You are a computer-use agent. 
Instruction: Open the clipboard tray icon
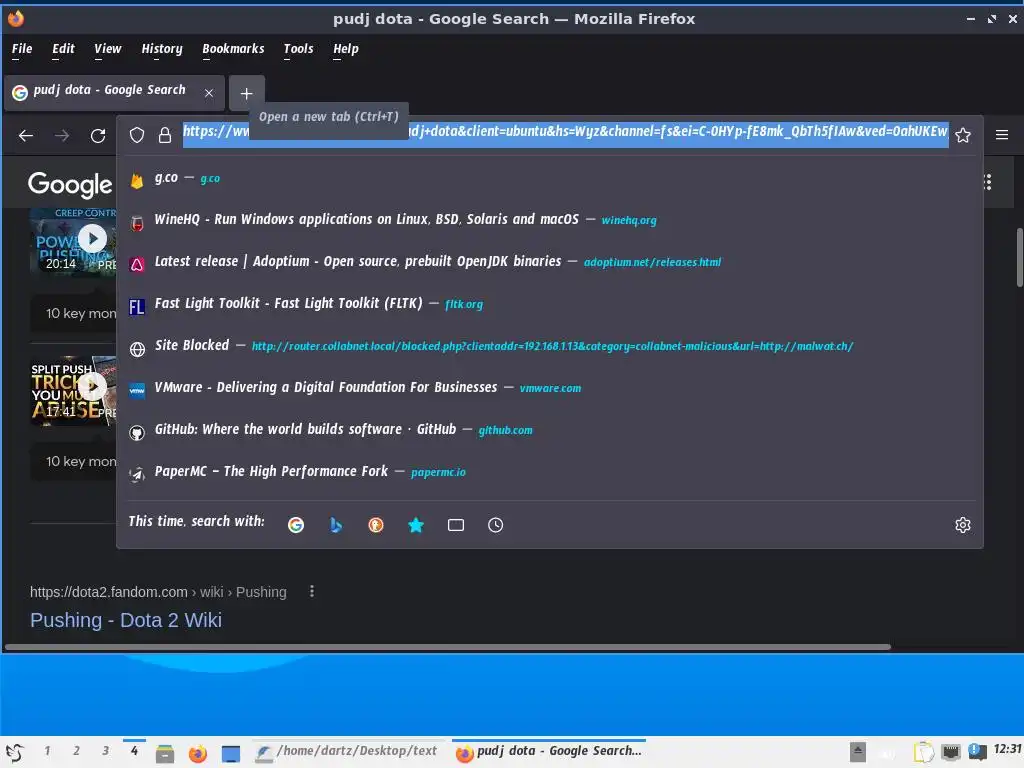click(x=923, y=752)
